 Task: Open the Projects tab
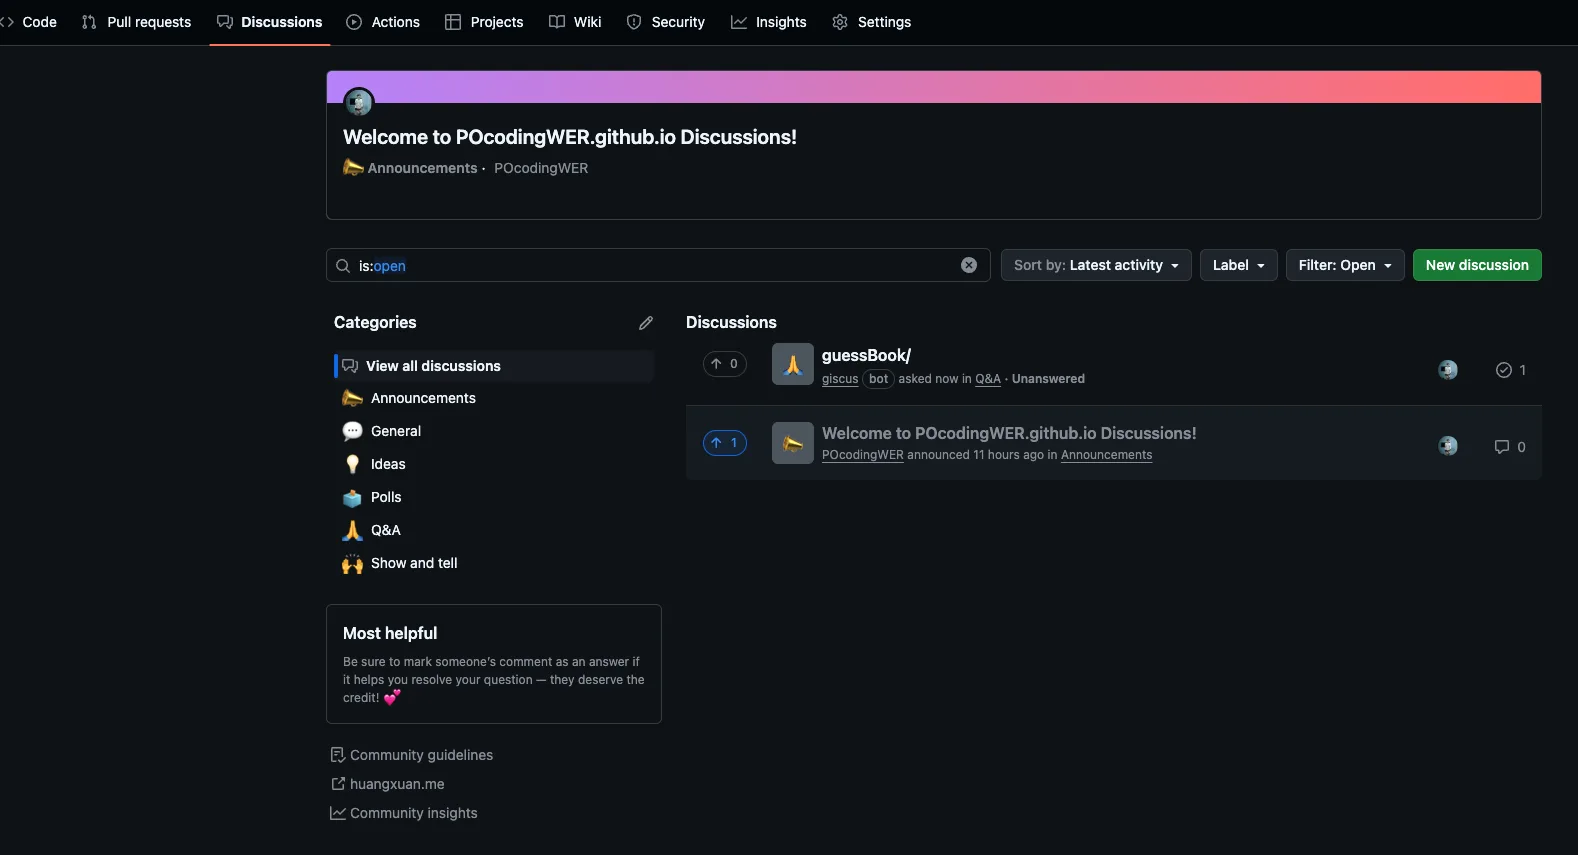[484, 22]
